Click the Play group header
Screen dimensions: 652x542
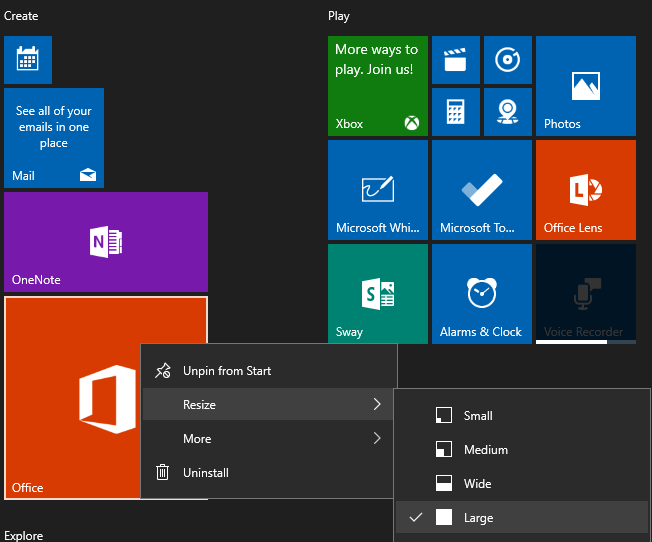[x=339, y=16]
